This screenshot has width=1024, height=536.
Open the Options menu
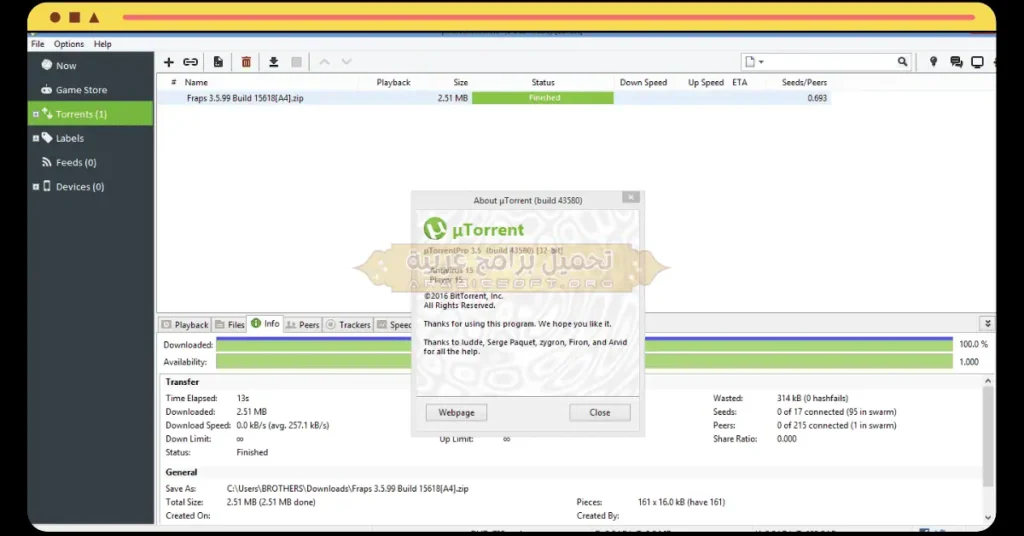click(69, 44)
